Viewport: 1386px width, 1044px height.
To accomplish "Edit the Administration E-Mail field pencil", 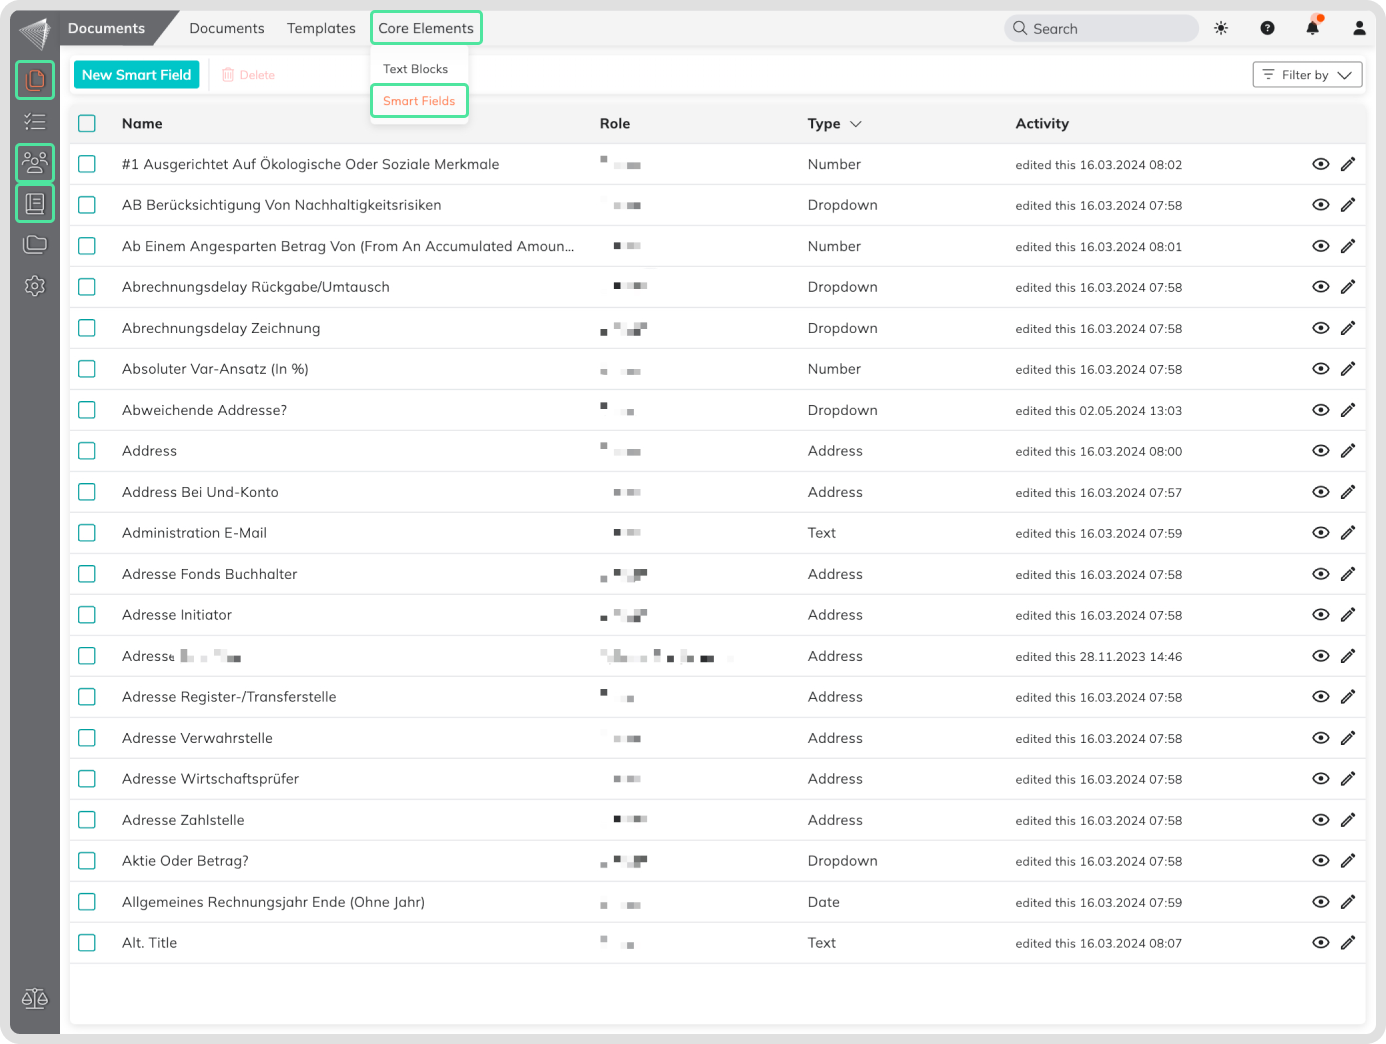I will pyautogui.click(x=1348, y=533).
